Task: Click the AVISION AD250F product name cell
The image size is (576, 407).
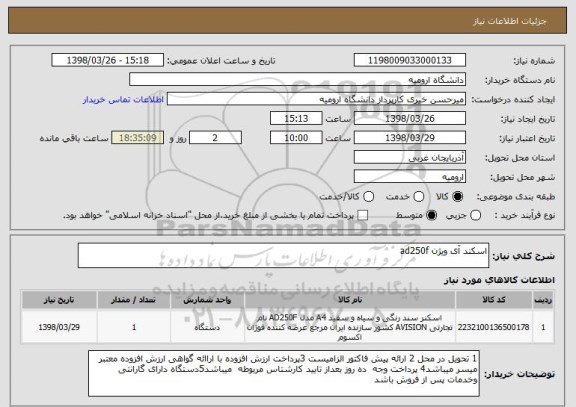Action: click(x=350, y=327)
